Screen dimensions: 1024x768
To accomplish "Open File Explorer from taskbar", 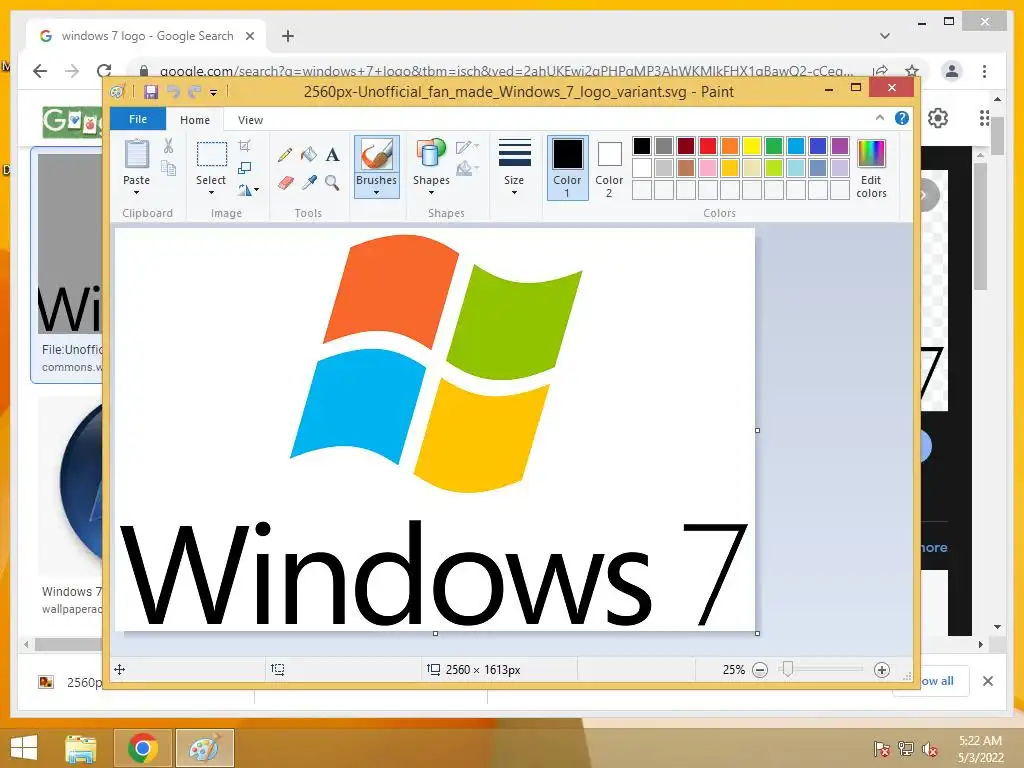I will [x=81, y=748].
